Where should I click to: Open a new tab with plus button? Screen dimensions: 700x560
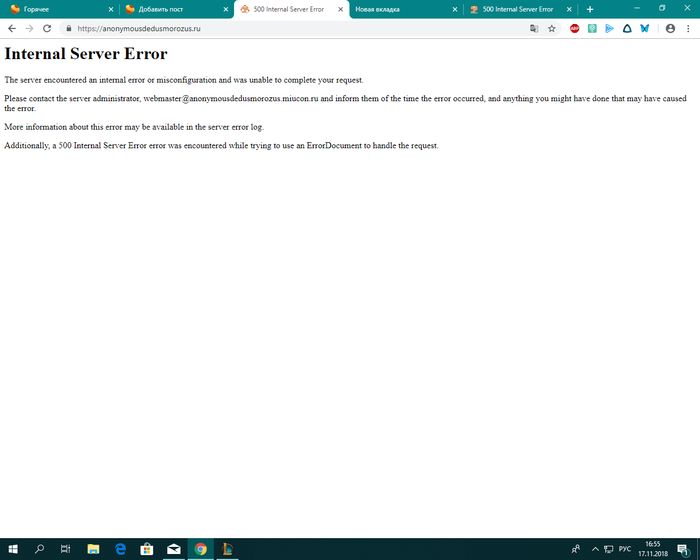590,9
